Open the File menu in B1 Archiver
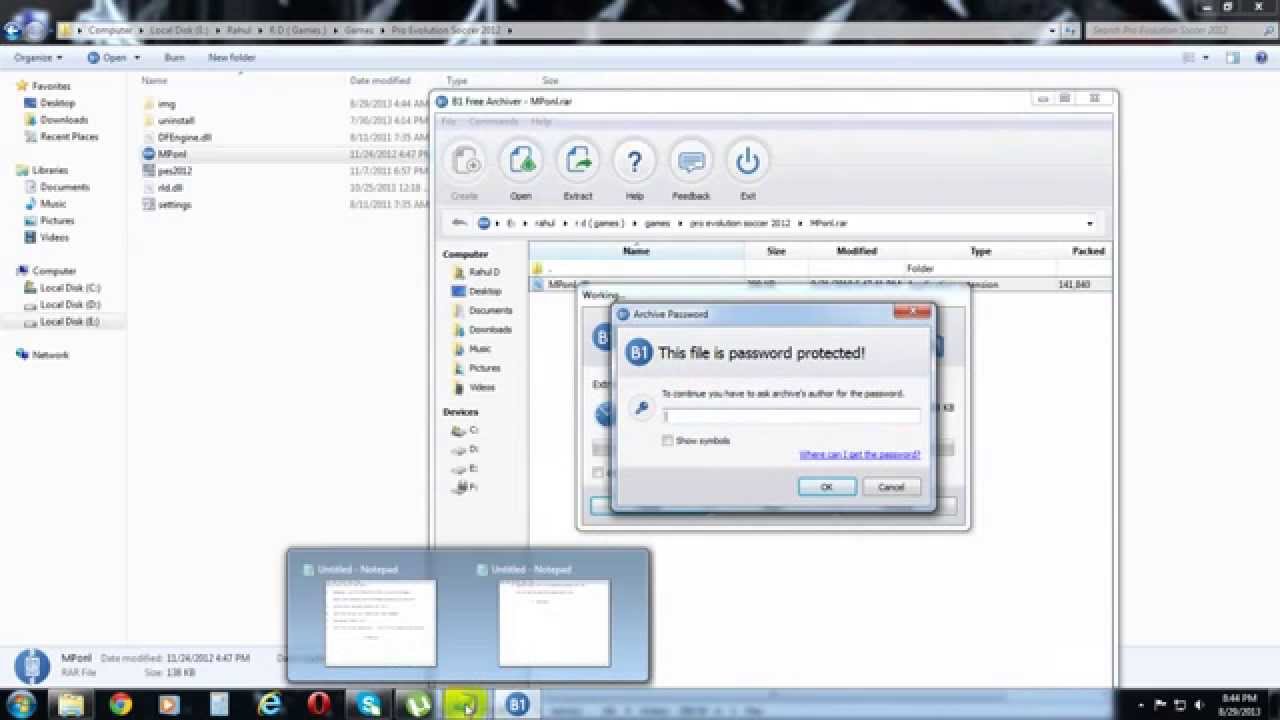 coord(449,122)
